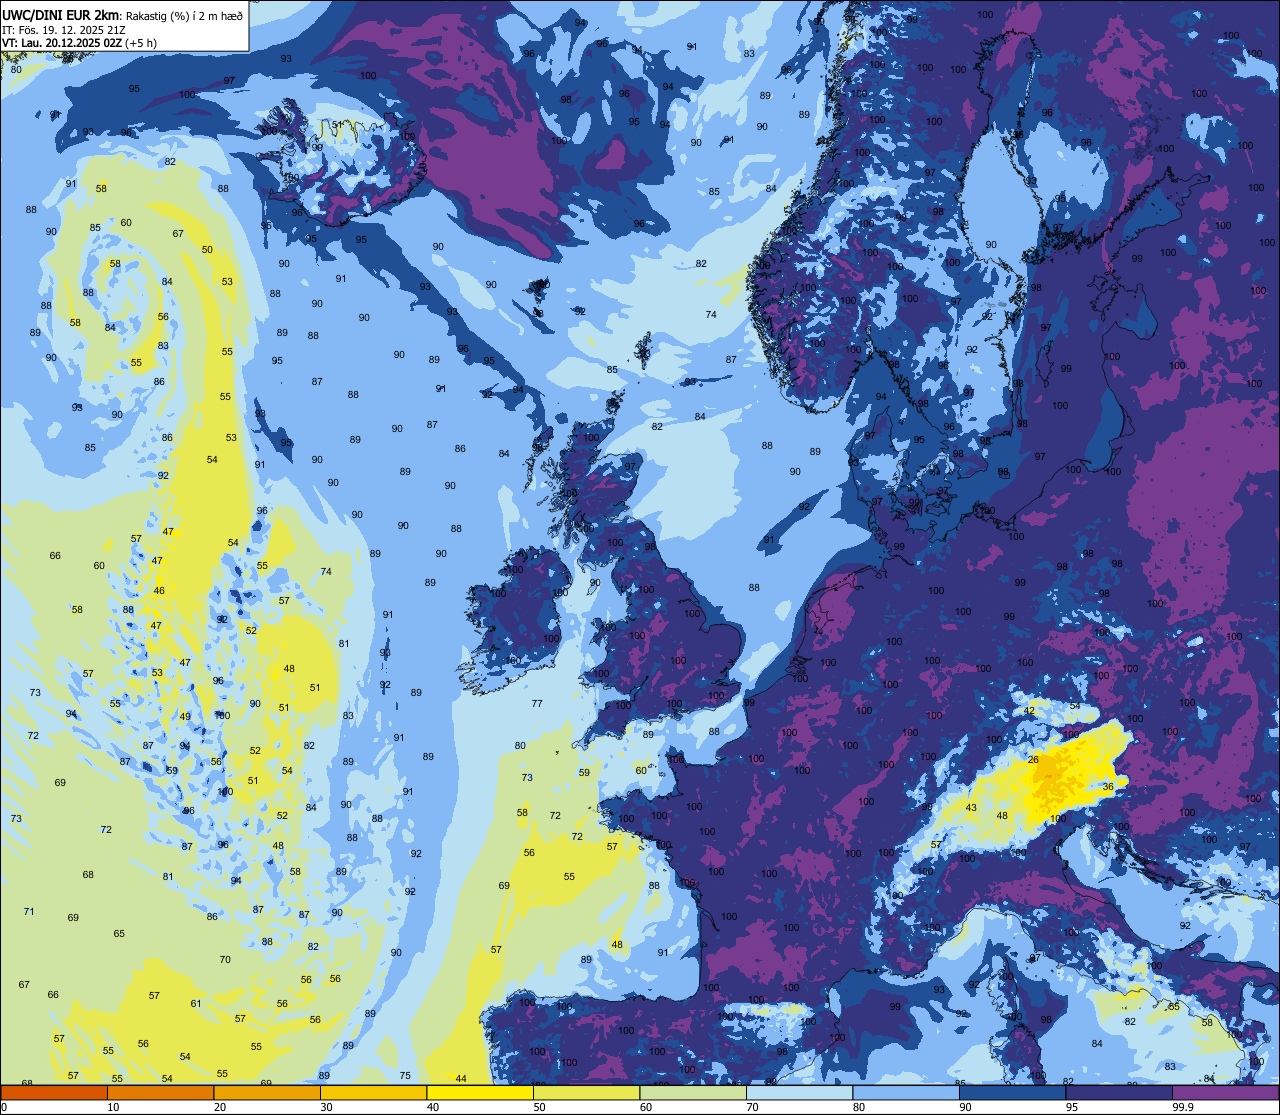The height and width of the screenshot is (1115, 1280).
Task: Click the humidity value '44' above the legend
Action: 461,1078
